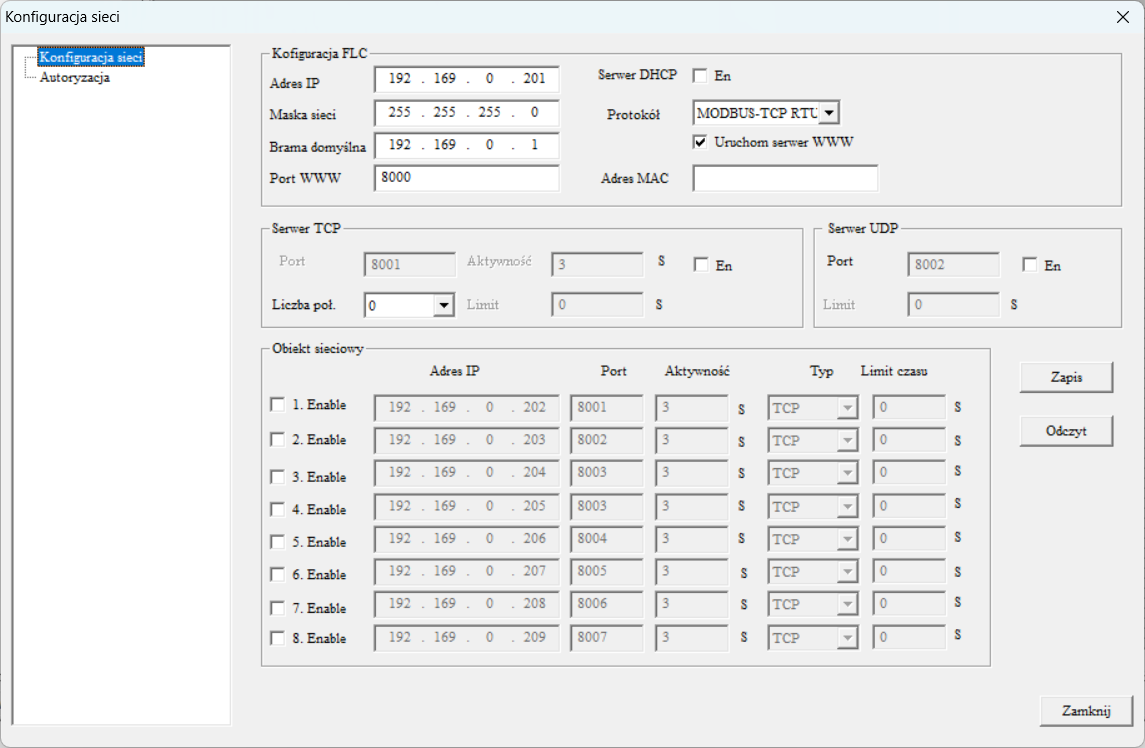Image resolution: width=1145 pixels, height=748 pixels.
Task: Click Serwer TCP Limit field
Action: pyautogui.click(x=597, y=305)
